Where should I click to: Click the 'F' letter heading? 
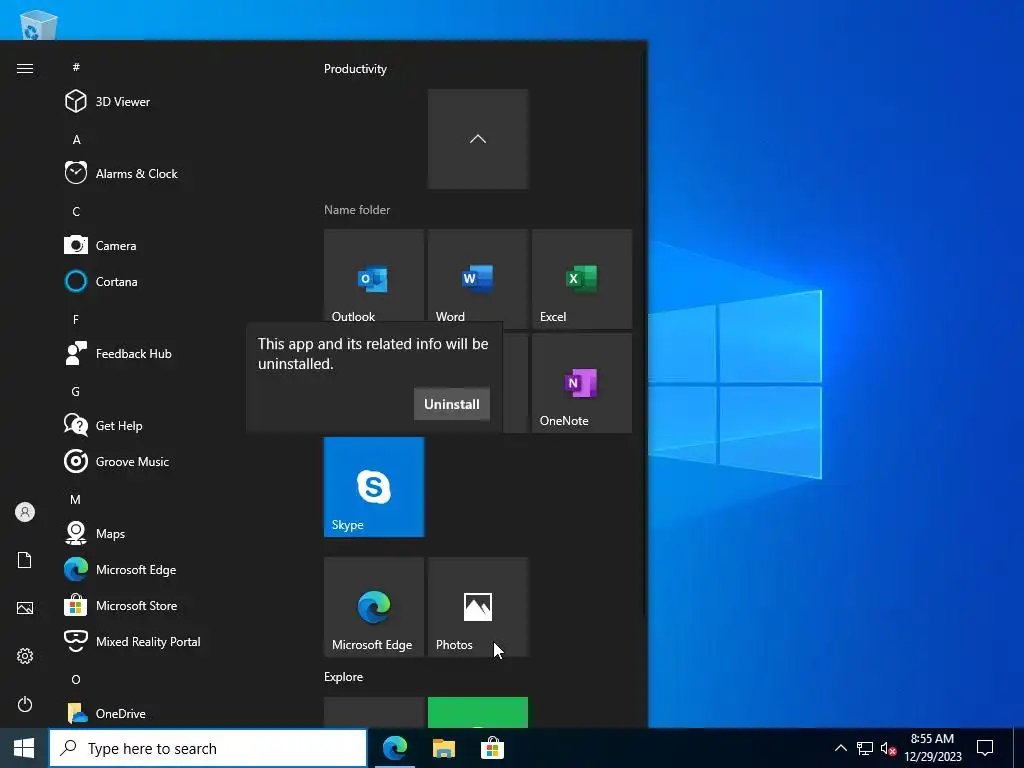tap(76, 319)
